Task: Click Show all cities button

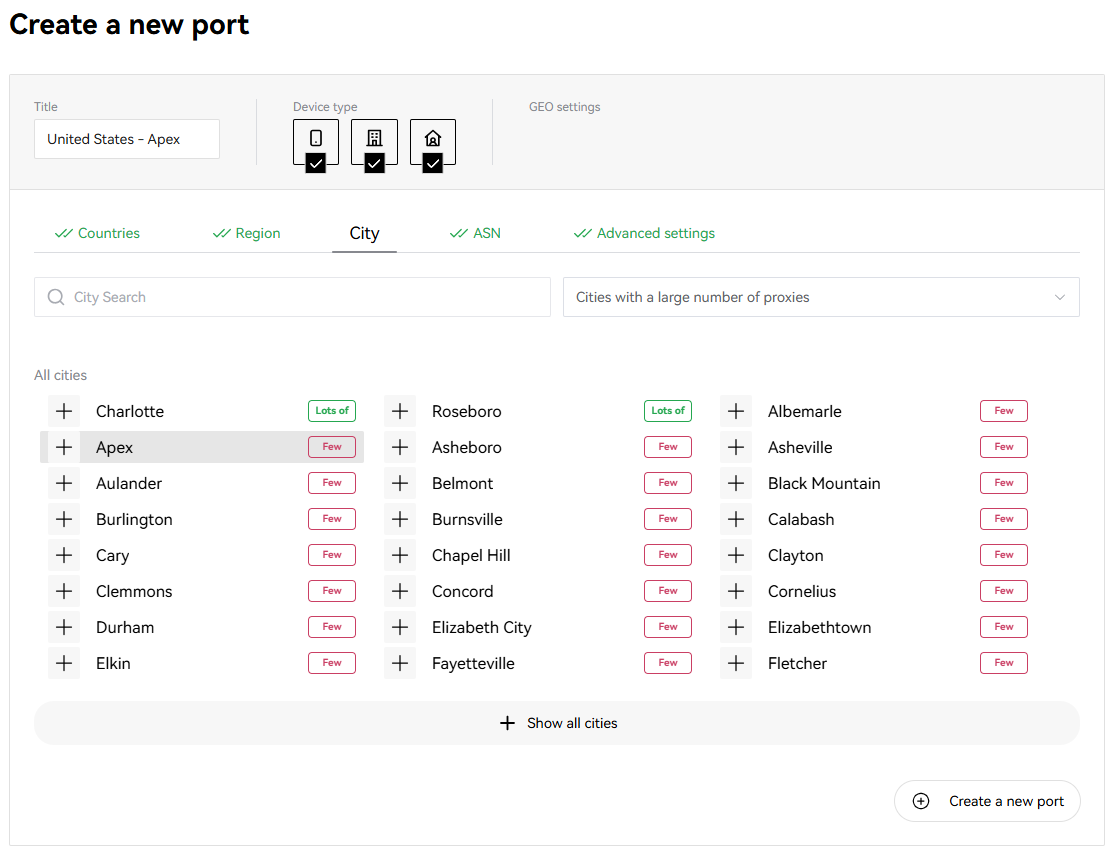Action: point(557,723)
